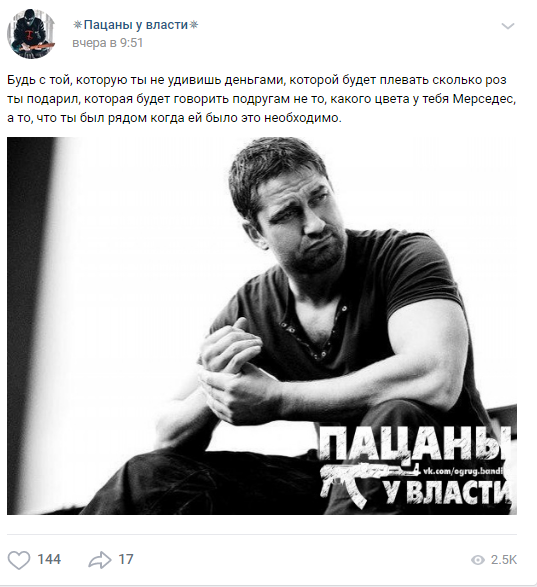Image resolution: width=537 pixels, height=587 pixels.
Task: Click the ПАЦАНЫ watermark text on the photo
Action: 415,445
